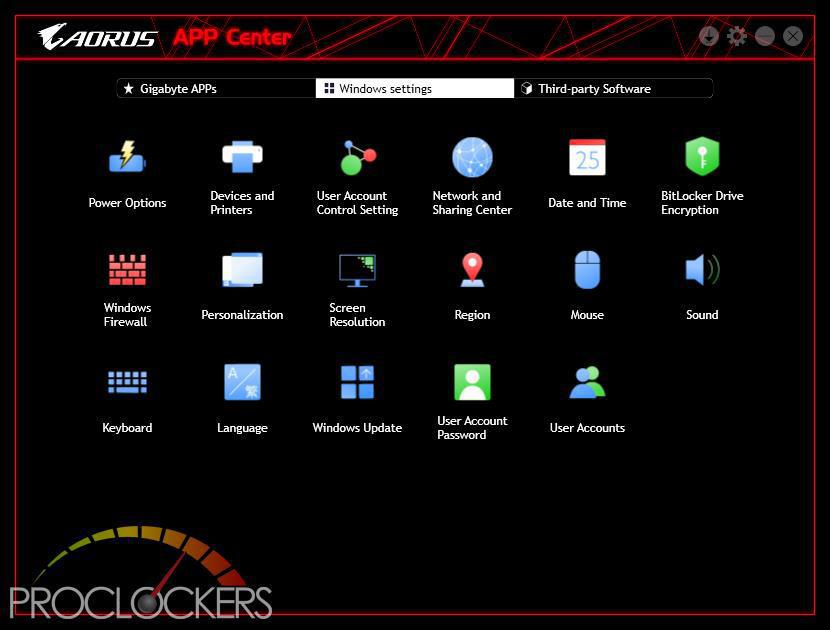Screen dimensions: 830x630
Task: Open the User Accounts people icon
Action: pos(587,382)
